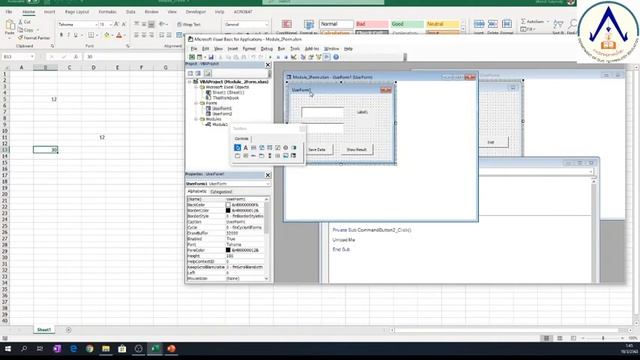
Task: Open the number format dropdown showing General
Action: pos(267,24)
